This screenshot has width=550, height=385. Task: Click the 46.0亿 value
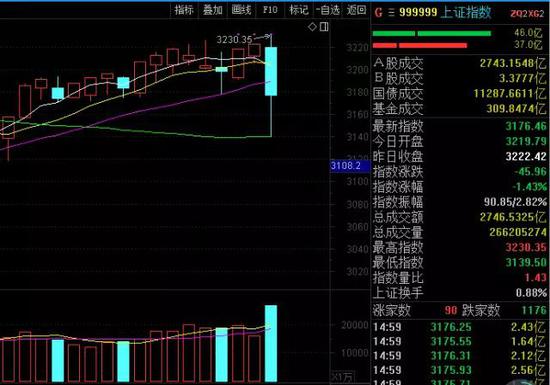528,33
